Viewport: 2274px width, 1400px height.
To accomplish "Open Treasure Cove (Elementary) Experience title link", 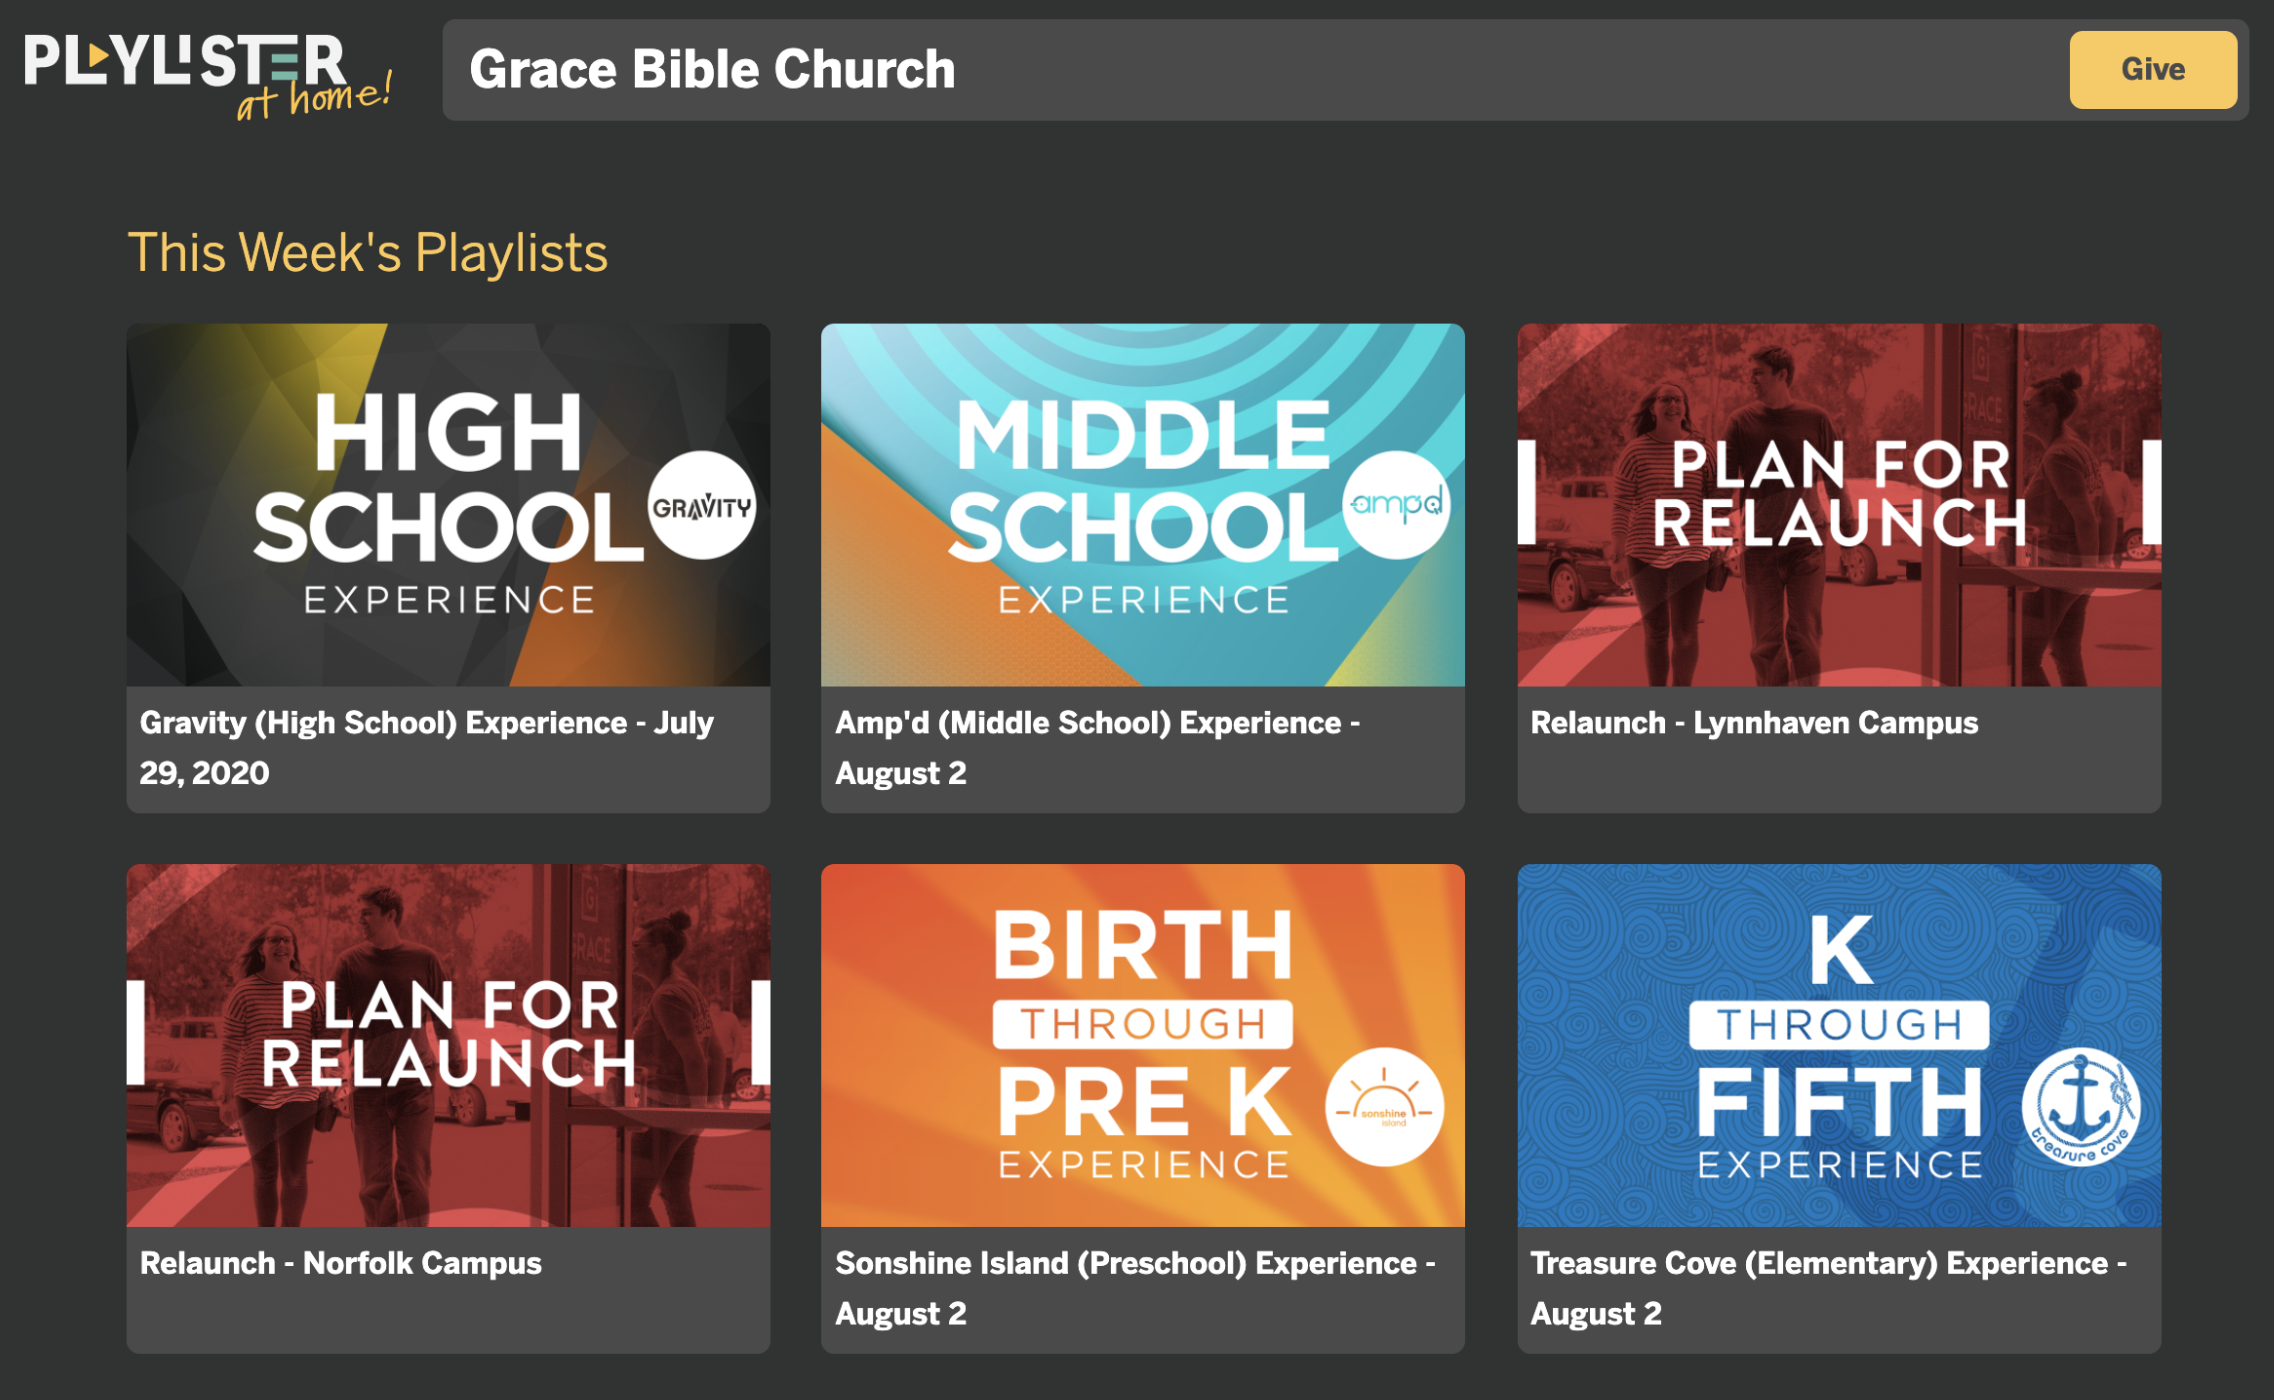I will point(1829,1288).
